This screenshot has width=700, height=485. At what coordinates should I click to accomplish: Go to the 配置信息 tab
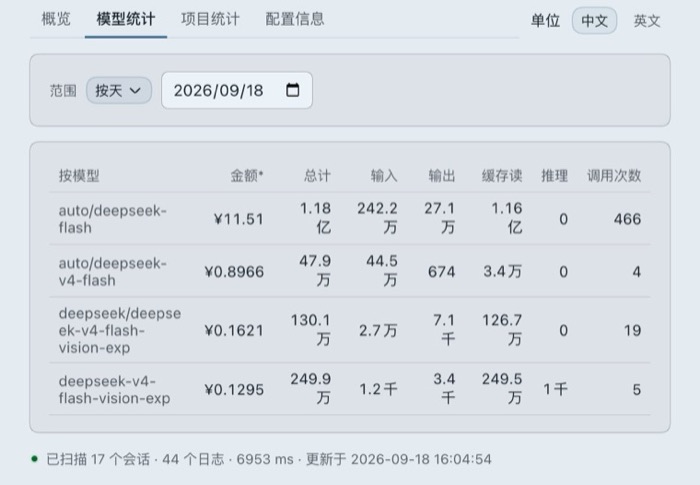click(295, 19)
